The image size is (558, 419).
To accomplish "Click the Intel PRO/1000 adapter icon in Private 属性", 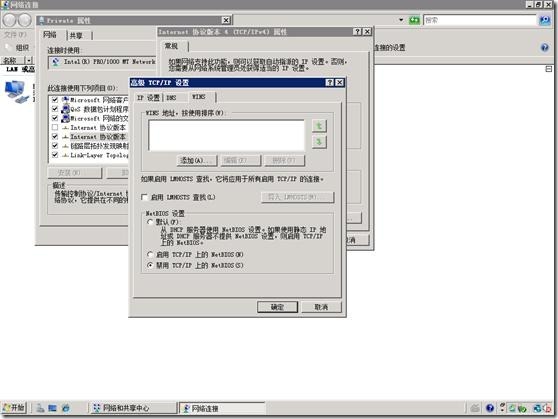I will click(56, 62).
